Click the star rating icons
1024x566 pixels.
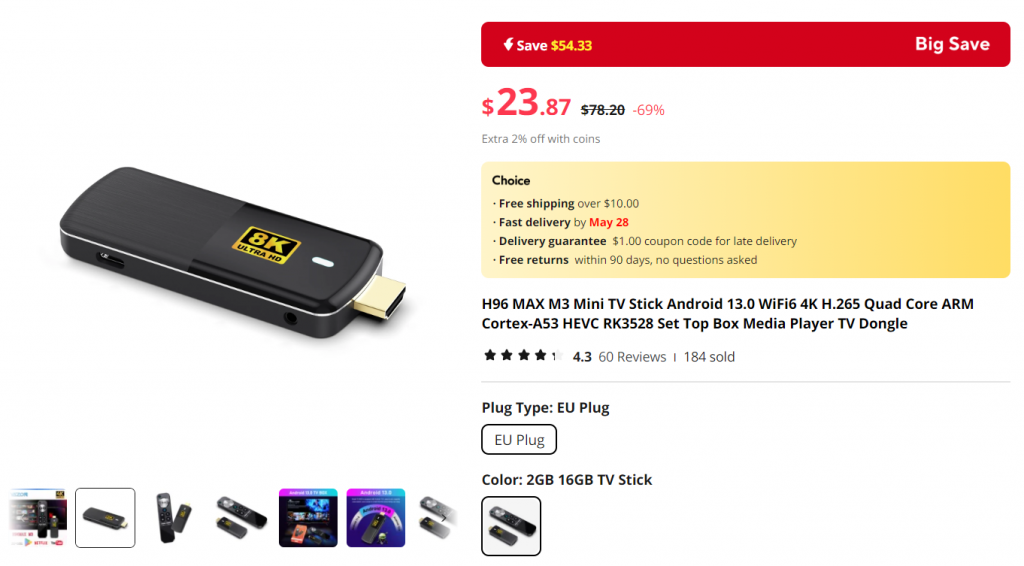(523, 356)
